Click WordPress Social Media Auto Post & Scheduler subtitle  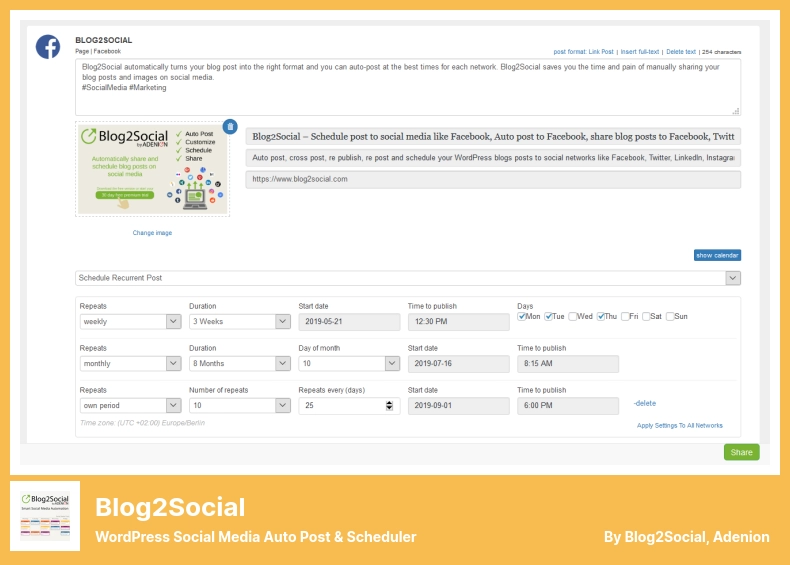[x=256, y=537]
